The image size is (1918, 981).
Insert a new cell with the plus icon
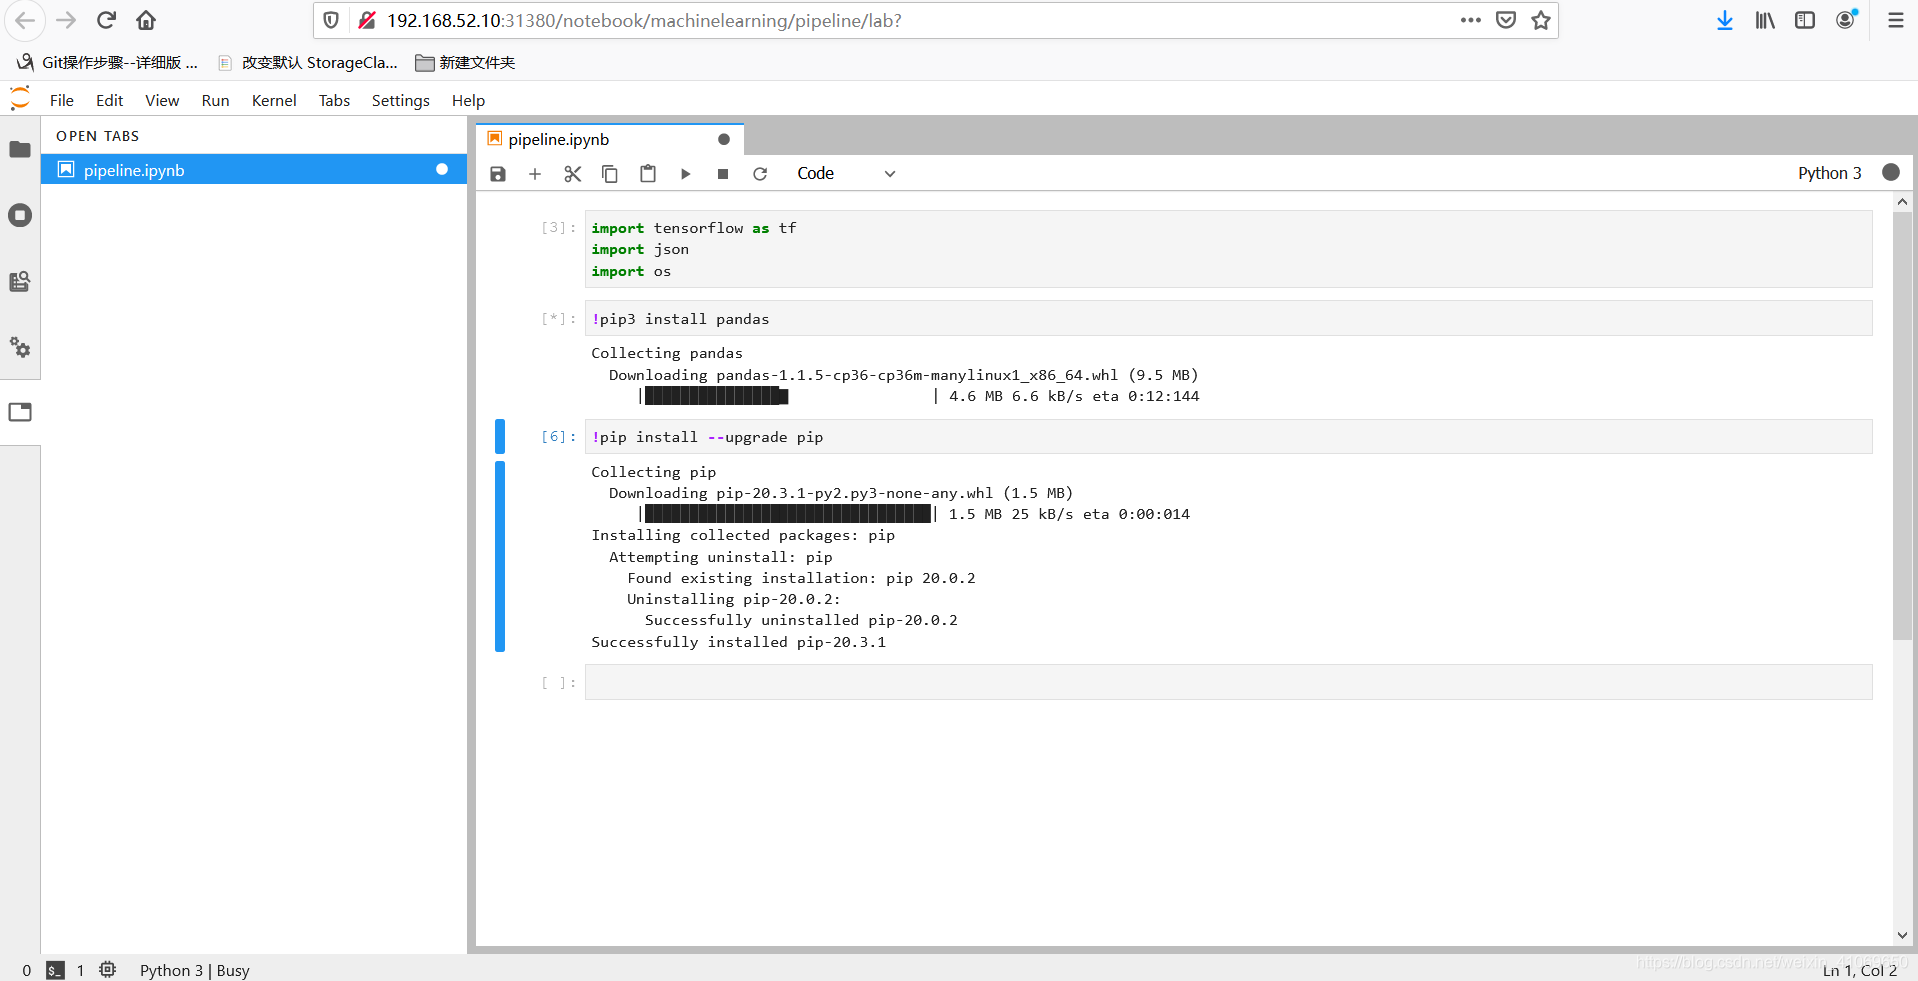coord(535,173)
